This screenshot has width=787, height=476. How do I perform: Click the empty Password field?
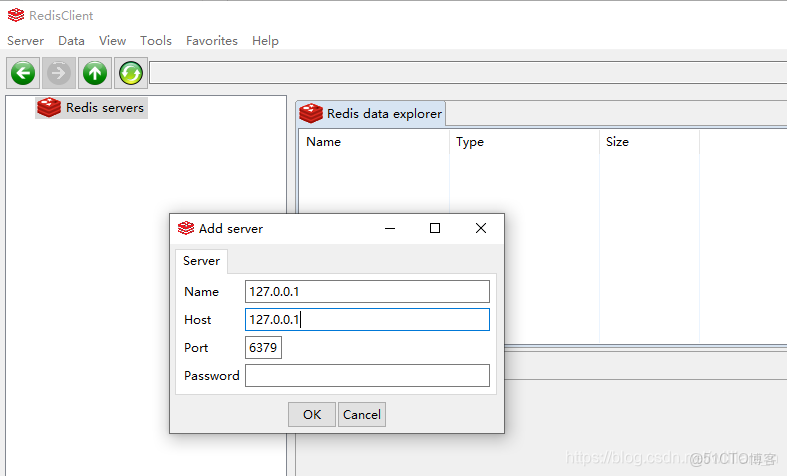367,376
